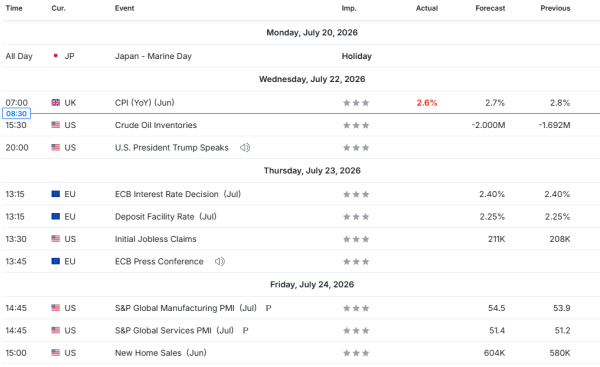600x367 pixels.
Task: Open the Crude Oil Inventories event
Action: tap(156, 125)
